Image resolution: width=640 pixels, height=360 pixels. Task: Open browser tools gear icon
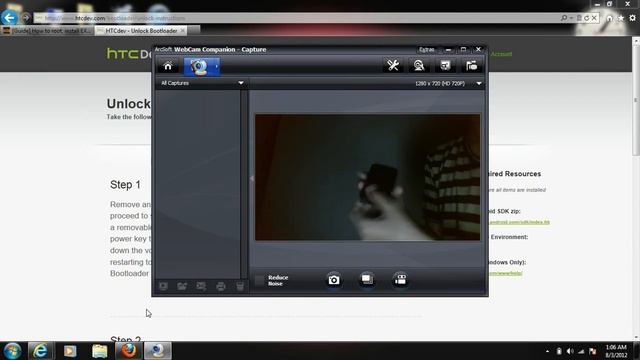[x=632, y=18]
